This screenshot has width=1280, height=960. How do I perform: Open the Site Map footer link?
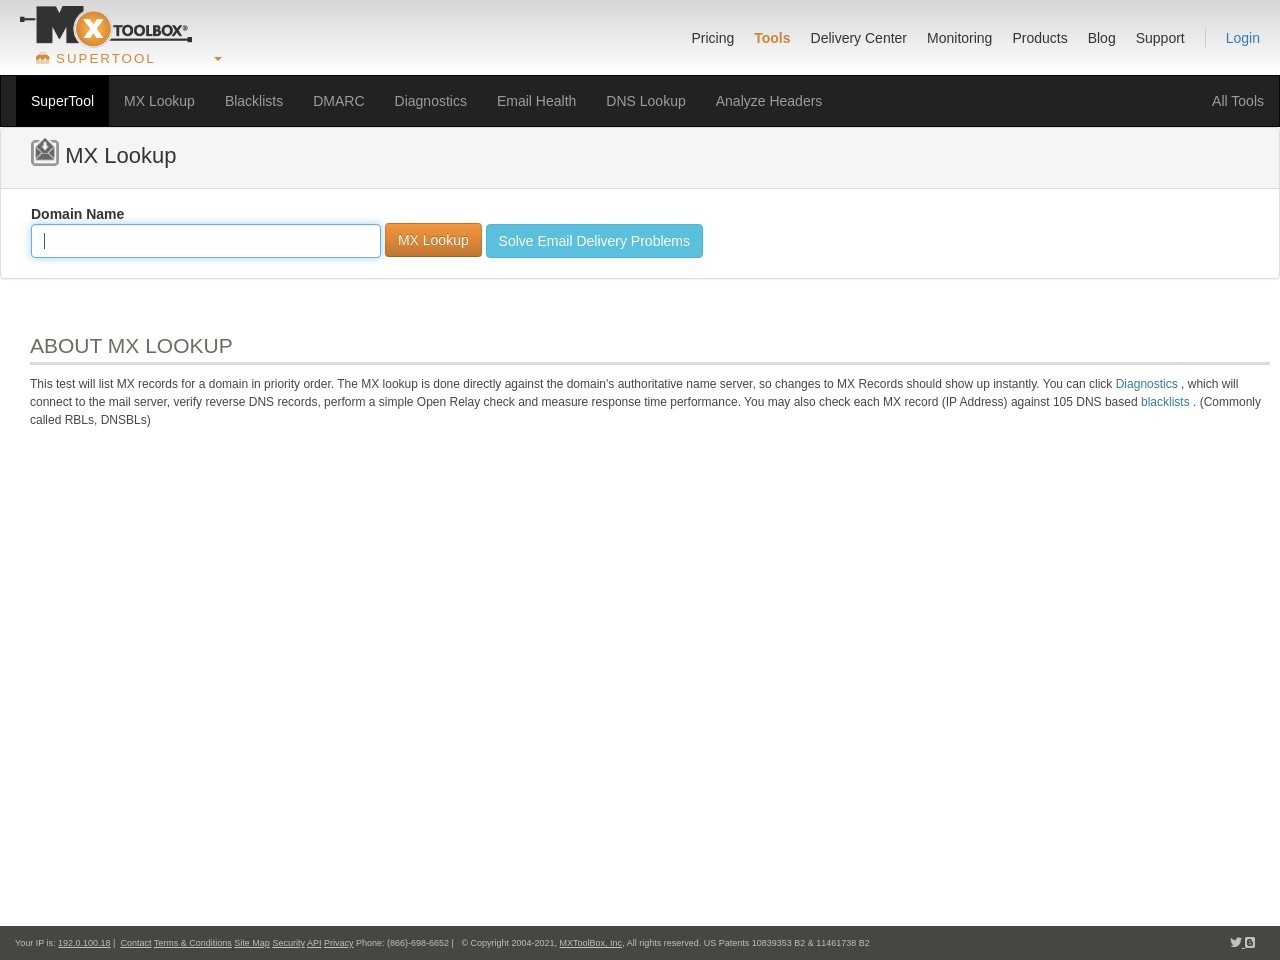point(252,943)
